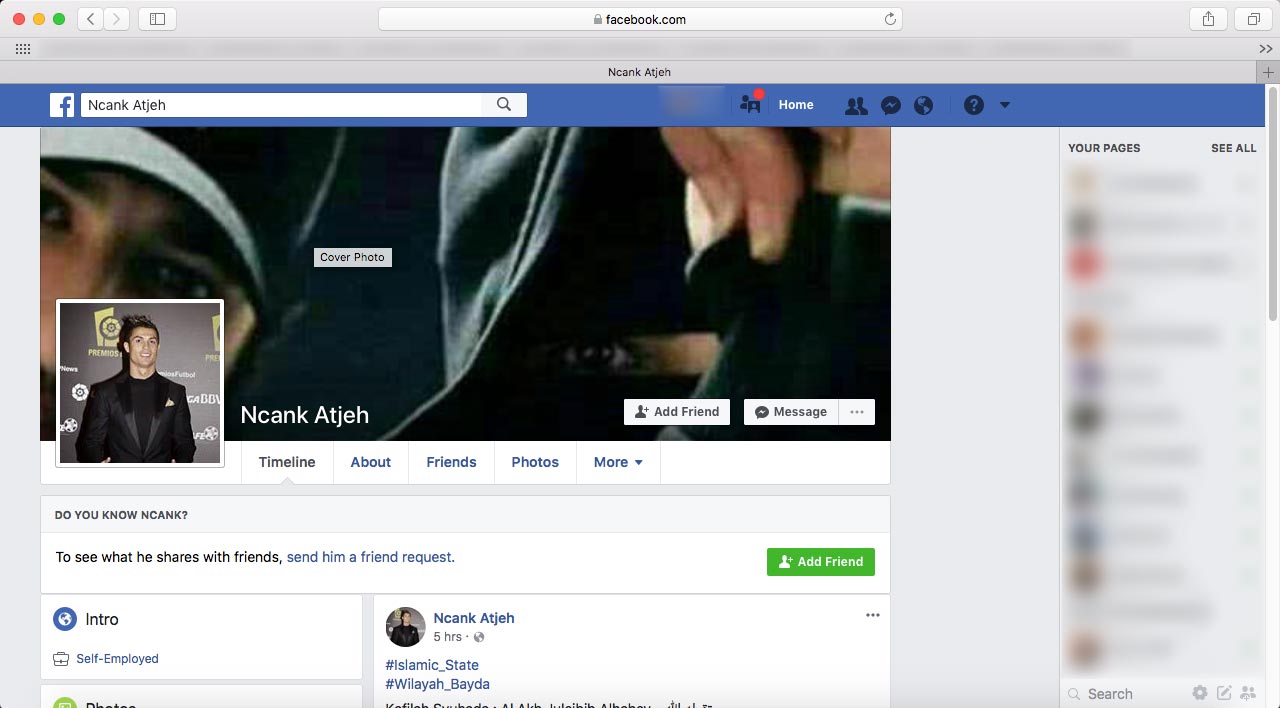Click the Facebook search input field
The height and width of the screenshot is (708, 1280).
tap(280, 105)
